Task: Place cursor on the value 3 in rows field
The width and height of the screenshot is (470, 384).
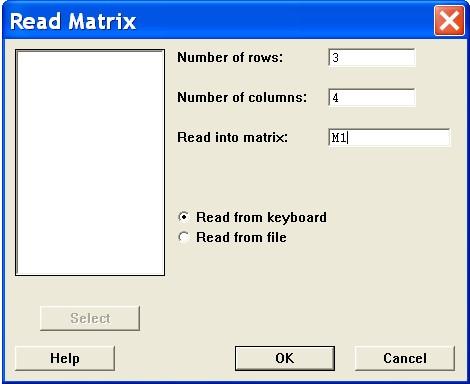Action: (x=335, y=58)
